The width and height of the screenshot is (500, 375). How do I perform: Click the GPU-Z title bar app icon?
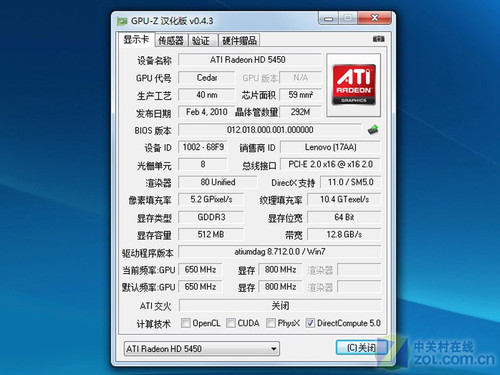click(x=122, y=21)
